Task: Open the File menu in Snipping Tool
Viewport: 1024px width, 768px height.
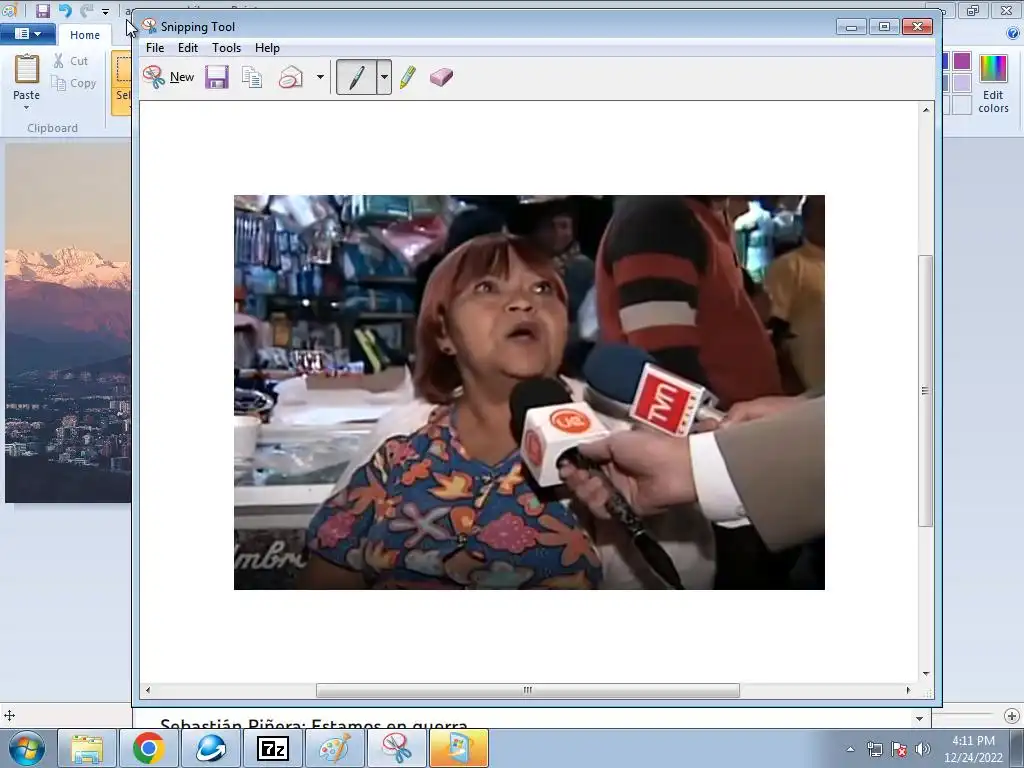Action: [x=155, y=48]
